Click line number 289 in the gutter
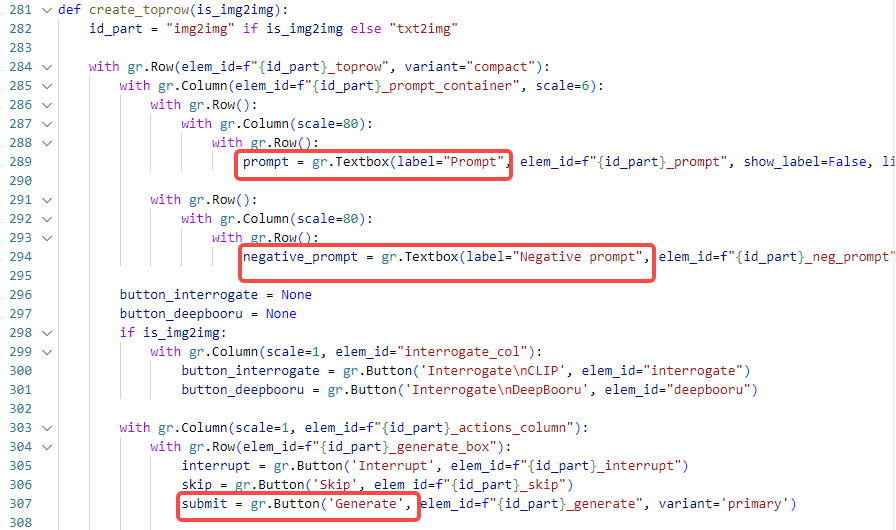896x530 pixels. click(21, 162)
